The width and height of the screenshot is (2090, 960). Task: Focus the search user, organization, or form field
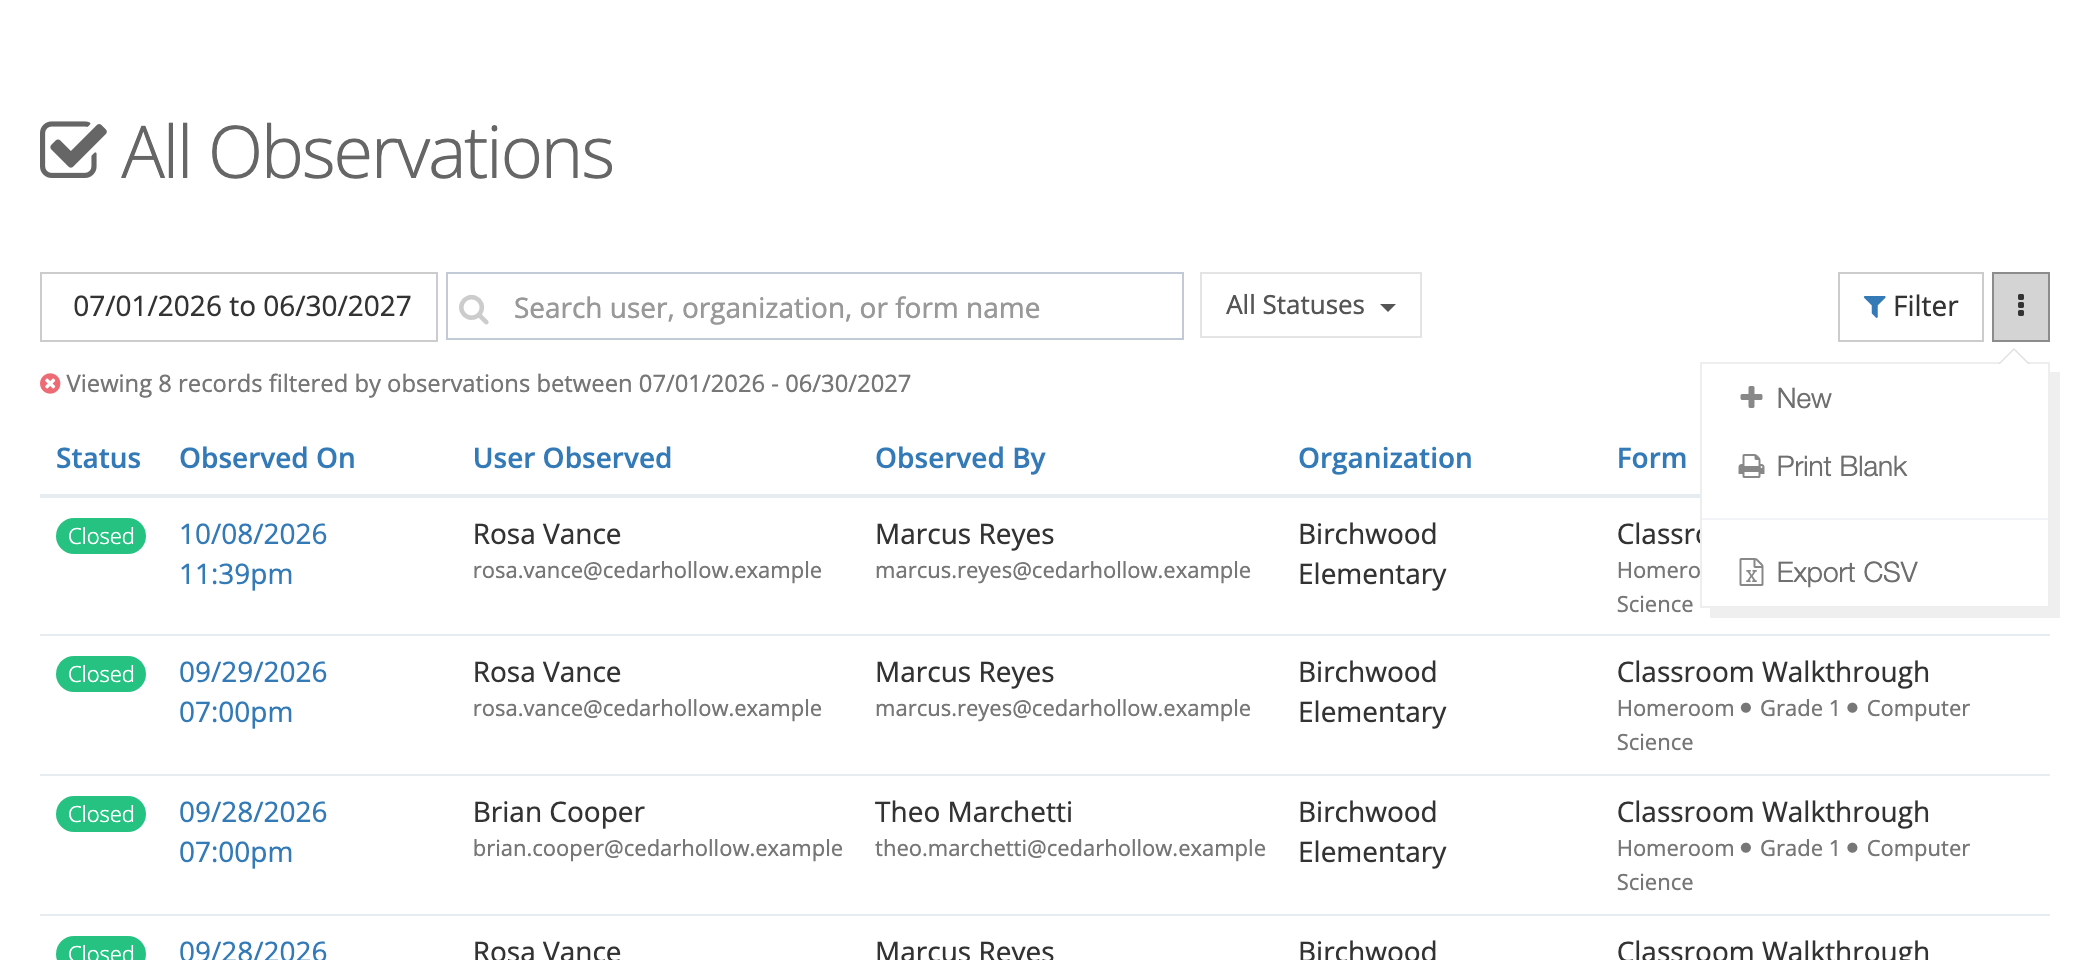pyautogui.click(x=814, y=306)
